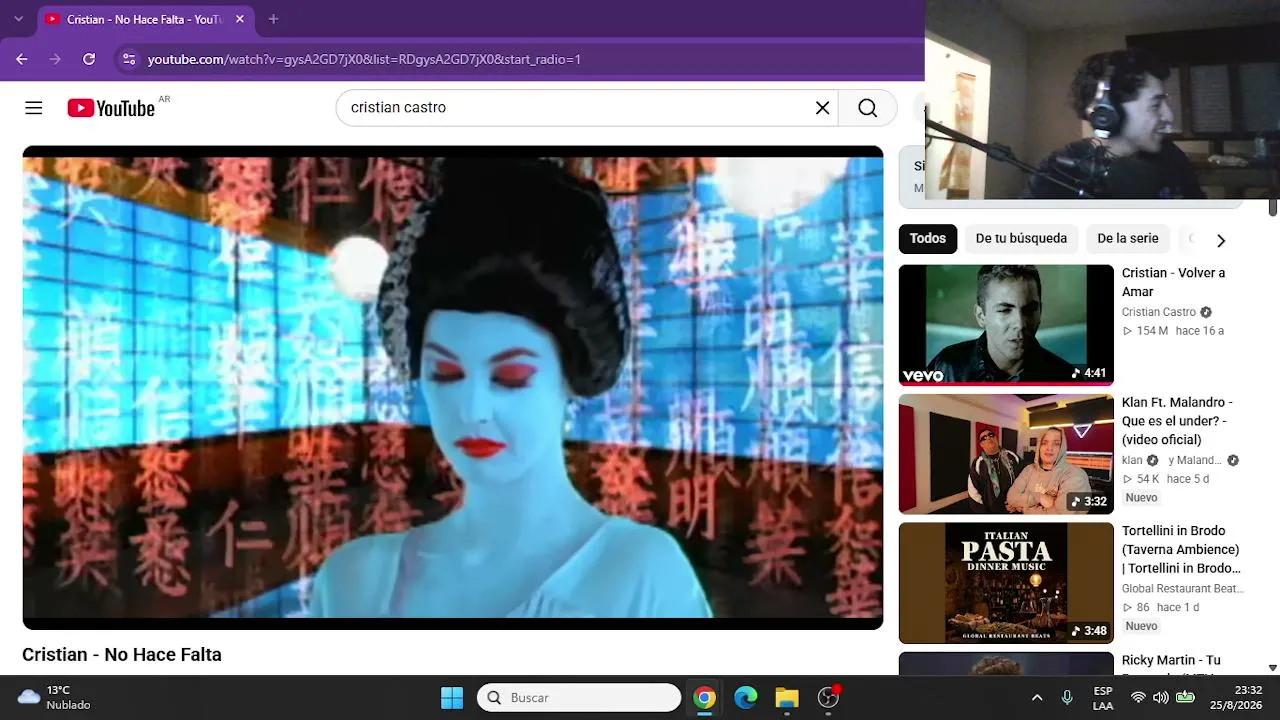
Task: Open the Klan Ft. Malandro video title
Action: 1177,421
